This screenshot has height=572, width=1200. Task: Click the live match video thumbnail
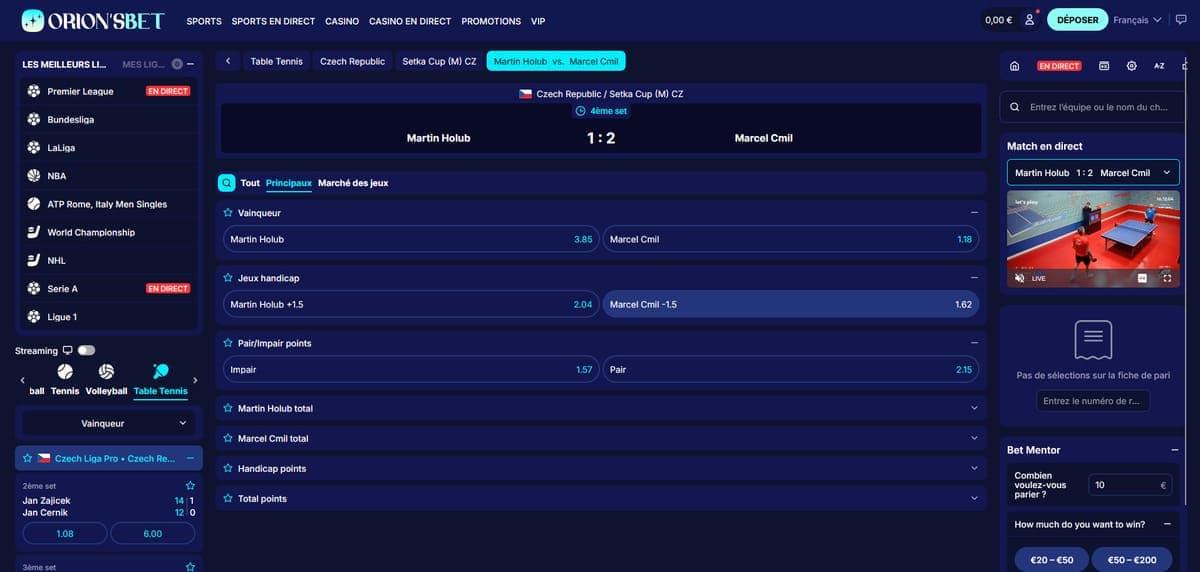(x=1093, y=240)
